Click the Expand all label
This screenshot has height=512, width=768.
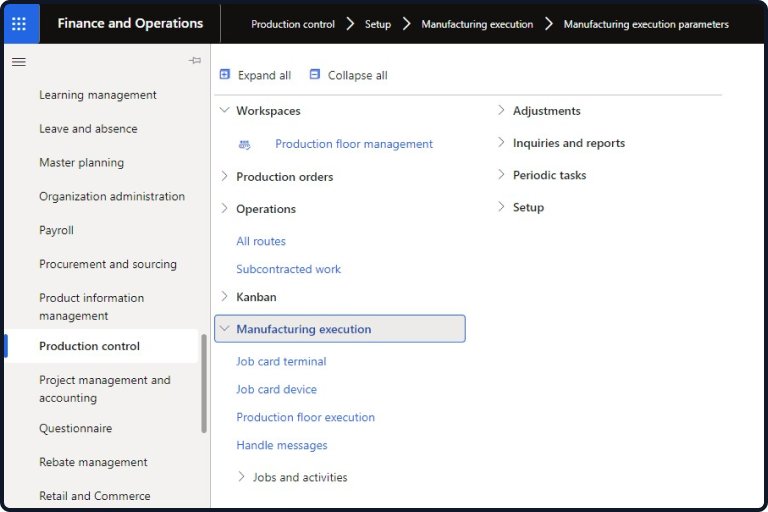click(x=264, y=75)
